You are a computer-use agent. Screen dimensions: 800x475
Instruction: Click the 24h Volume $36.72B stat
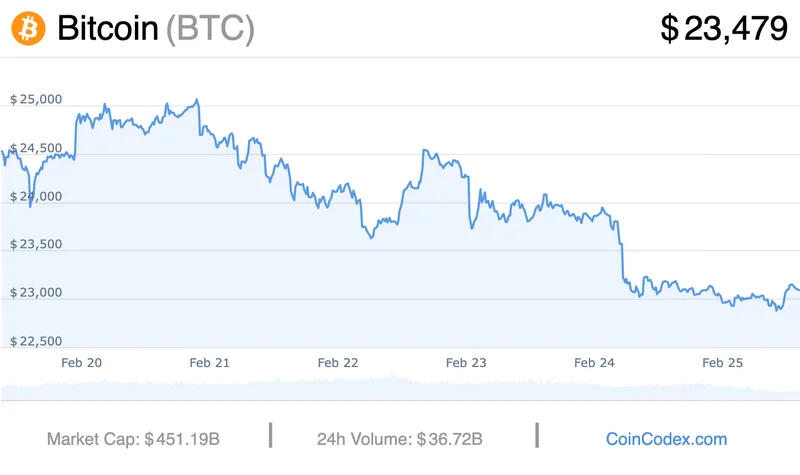point(400,439)
